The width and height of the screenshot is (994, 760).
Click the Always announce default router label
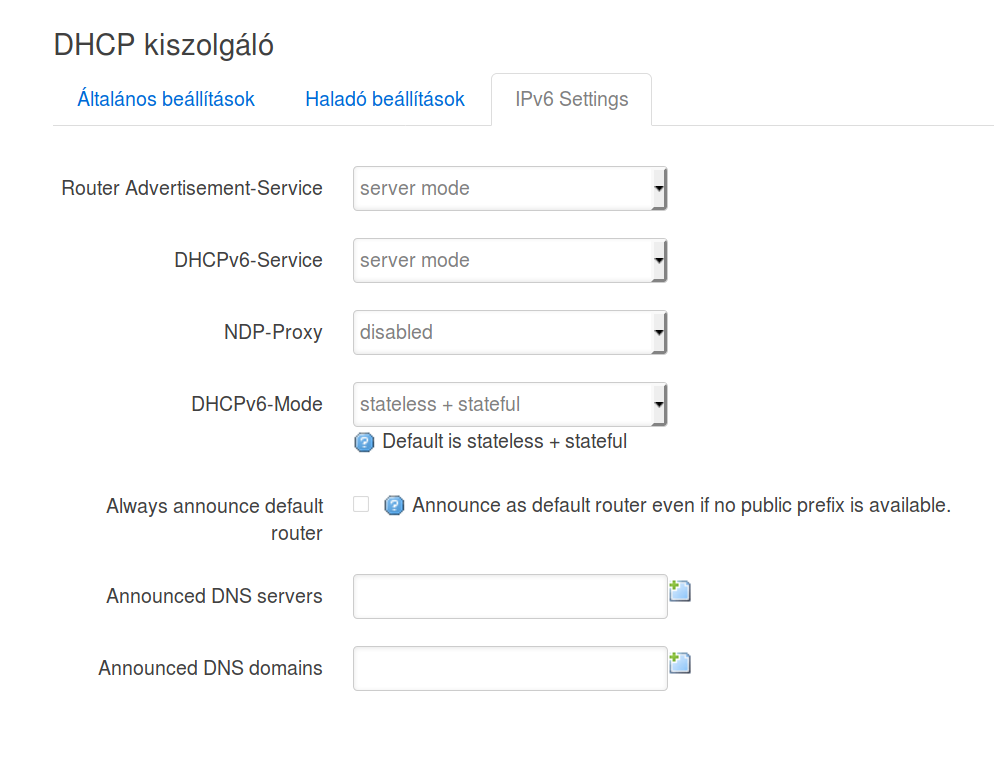pos(215,520)
